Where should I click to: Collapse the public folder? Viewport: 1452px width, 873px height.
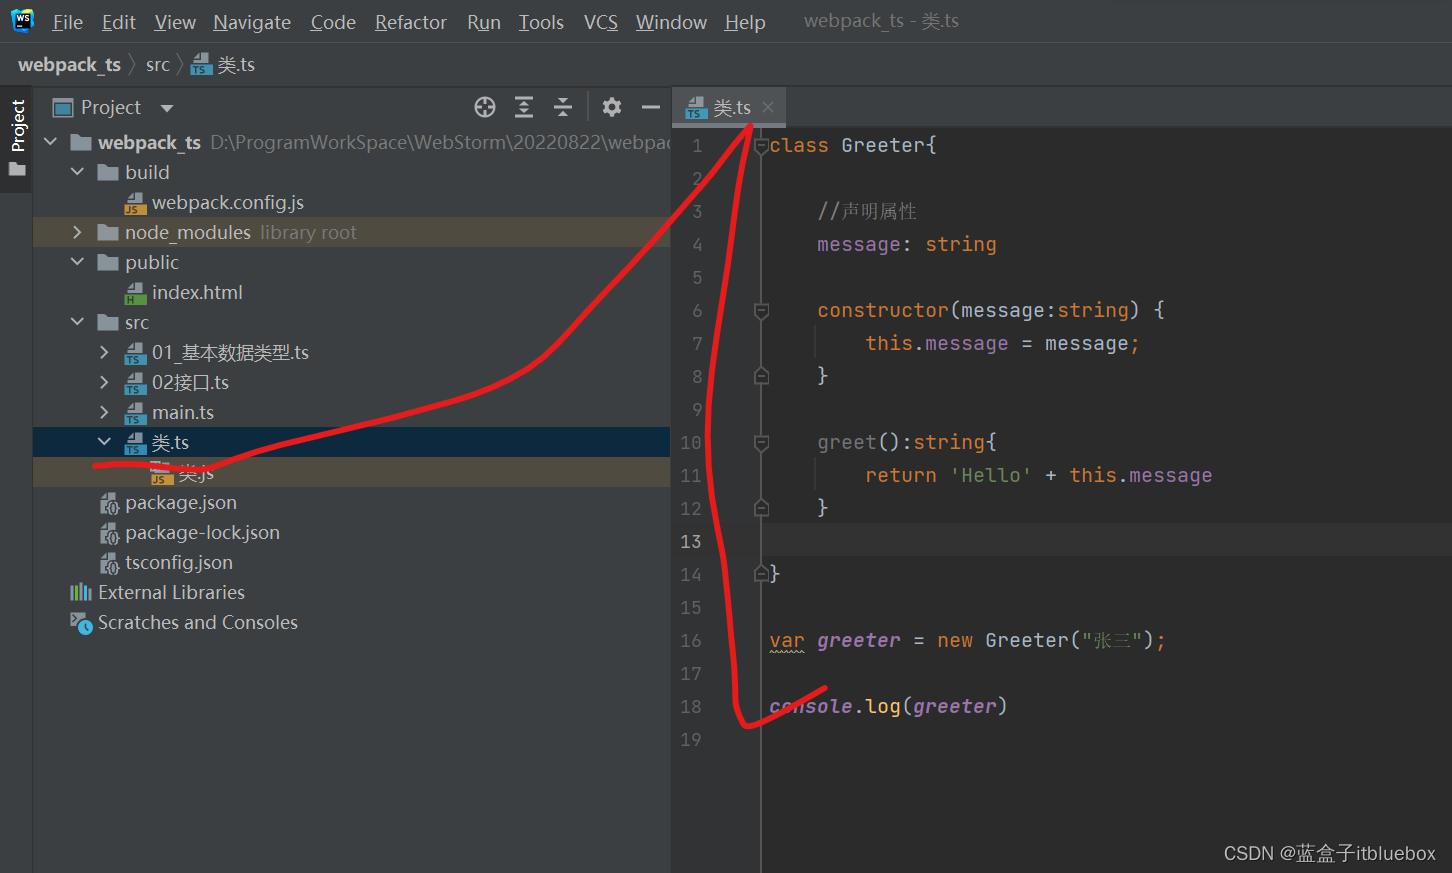[77, 262]
